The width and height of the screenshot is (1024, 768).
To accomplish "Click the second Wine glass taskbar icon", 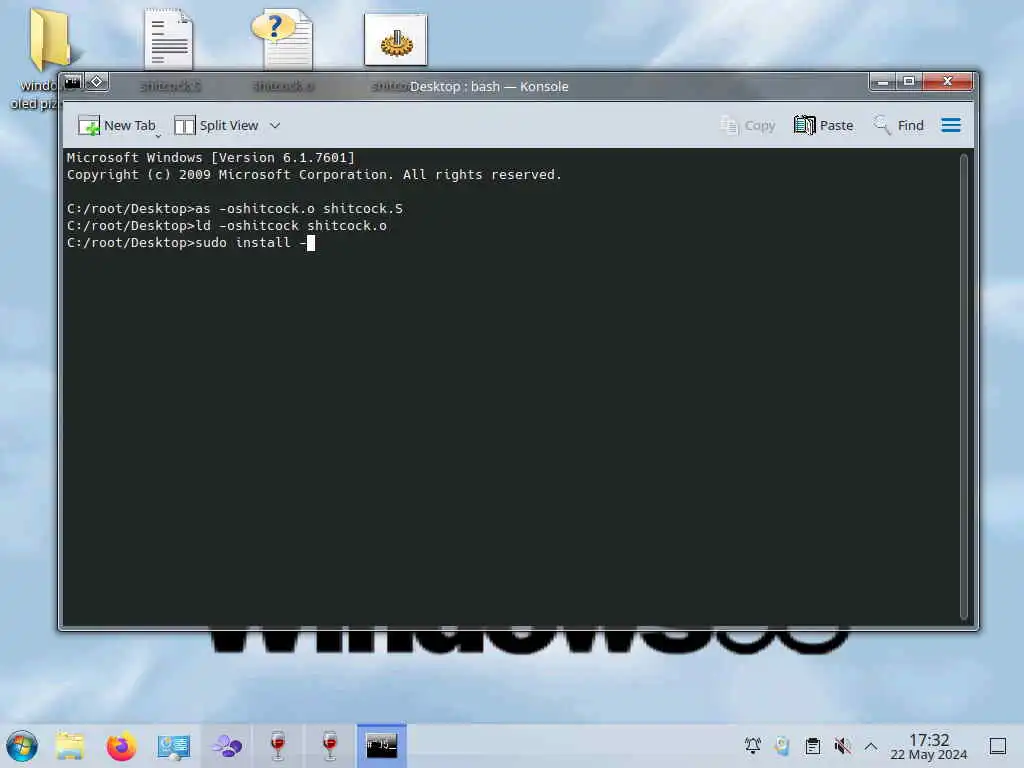I will point(330,746).
